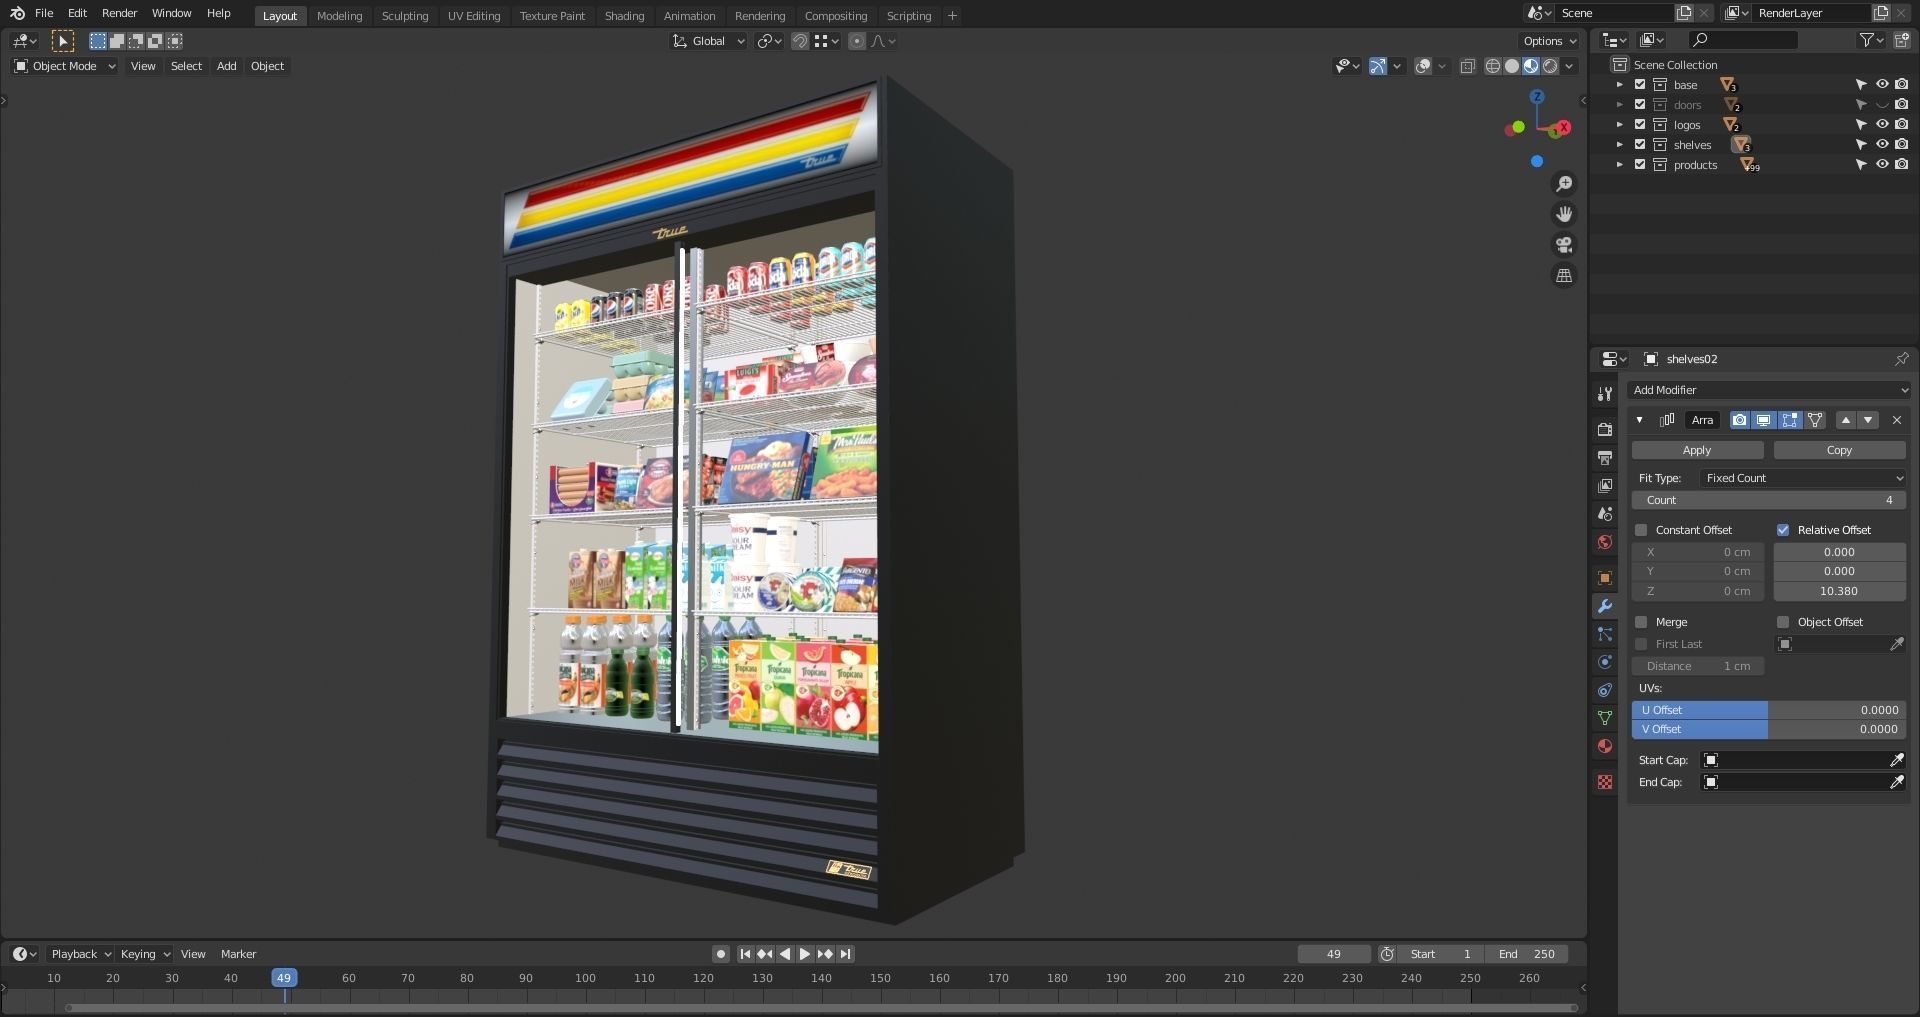The image size is (1920, 1017).
Task: Open timeline Playback menu button
Action: [81, 954]
